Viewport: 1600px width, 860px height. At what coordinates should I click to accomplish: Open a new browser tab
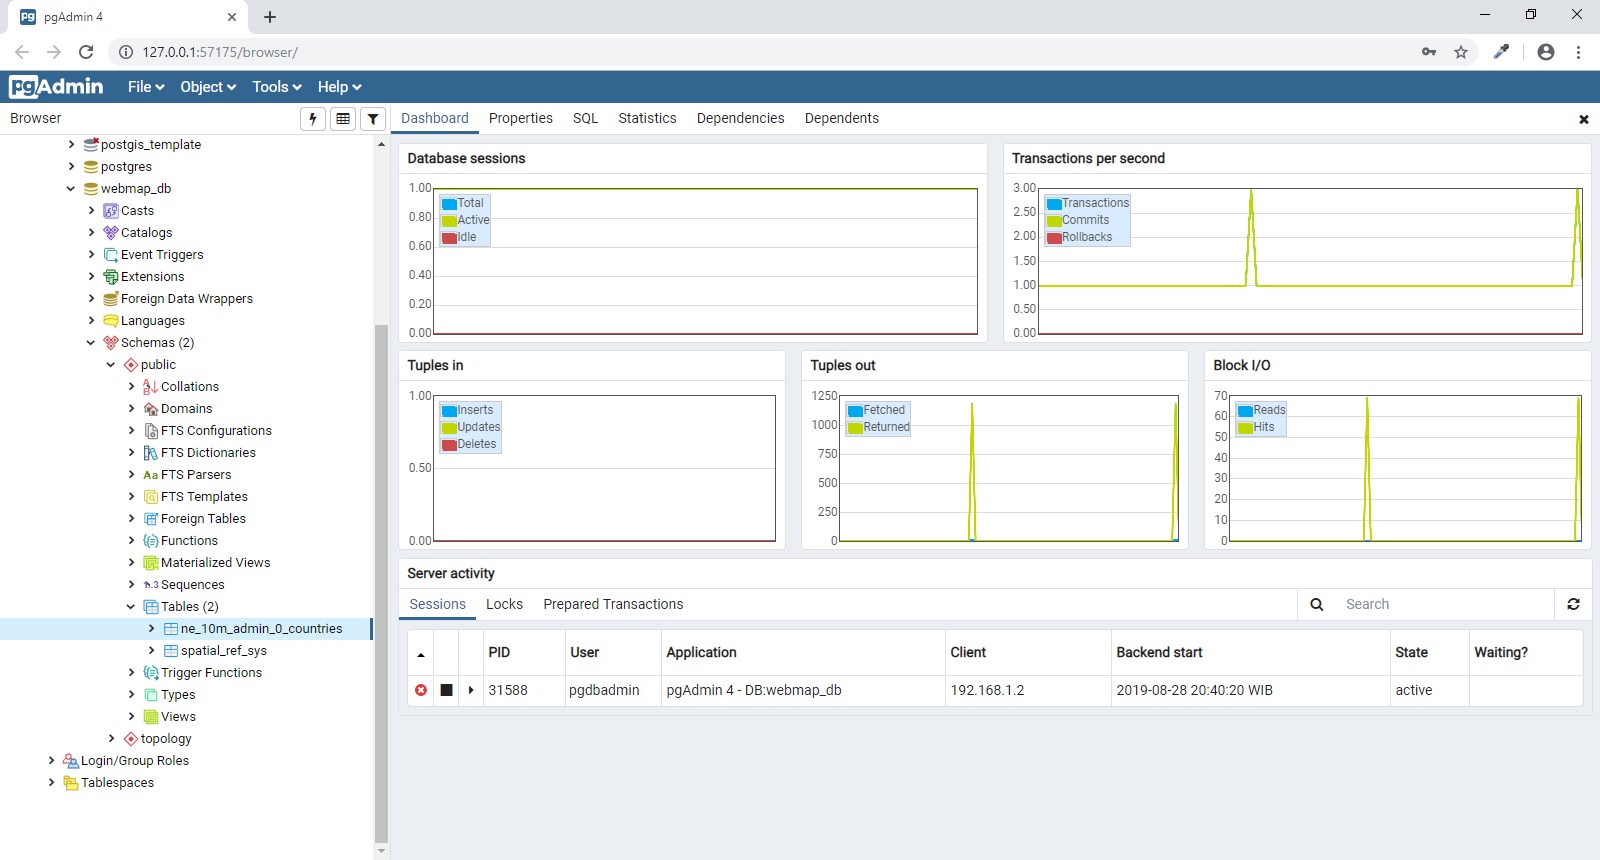[x=270, y=17]
